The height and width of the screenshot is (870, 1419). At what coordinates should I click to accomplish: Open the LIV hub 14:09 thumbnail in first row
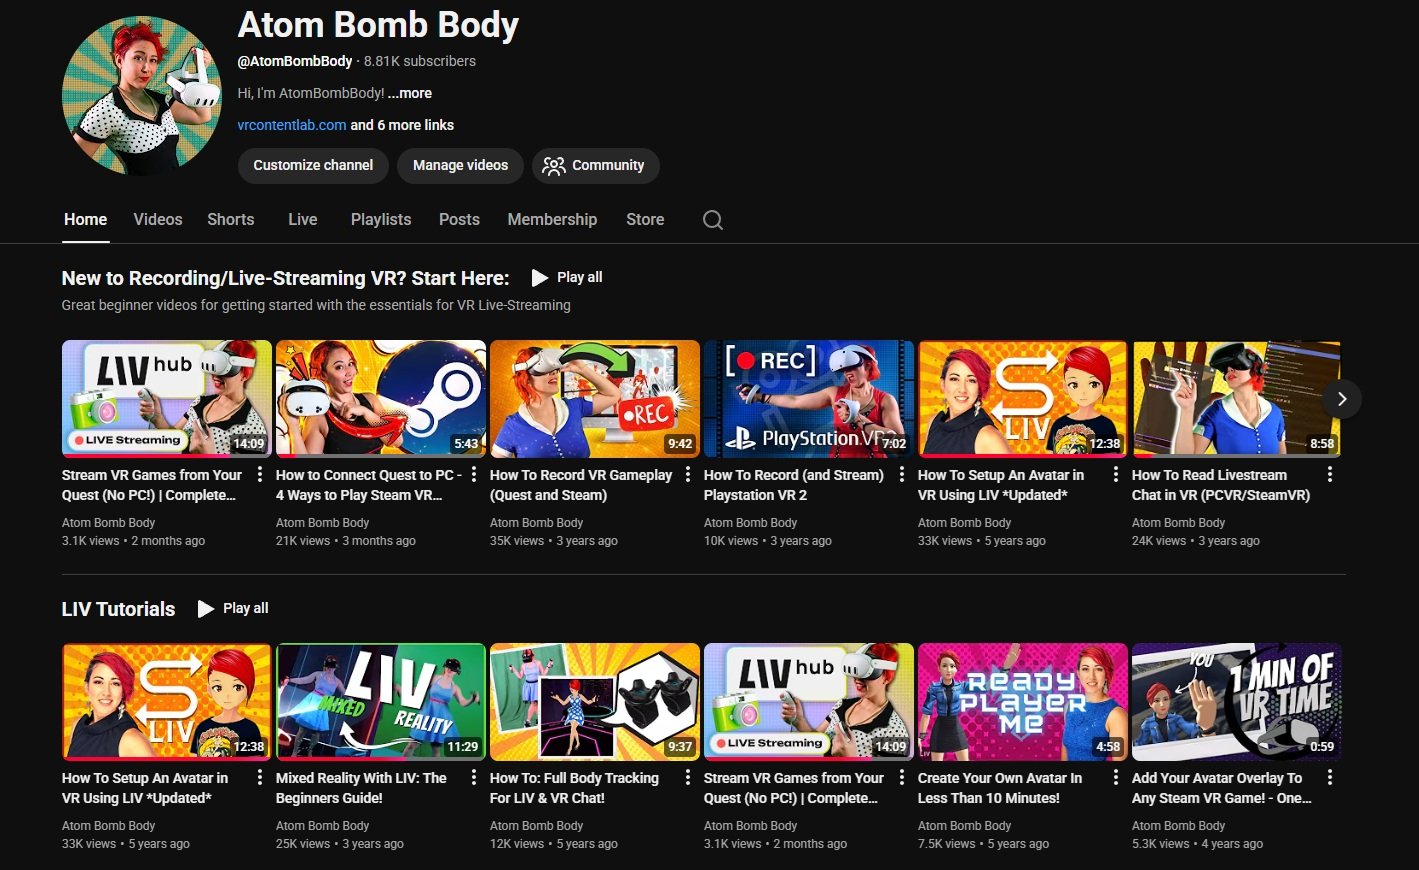click(167, 399)
